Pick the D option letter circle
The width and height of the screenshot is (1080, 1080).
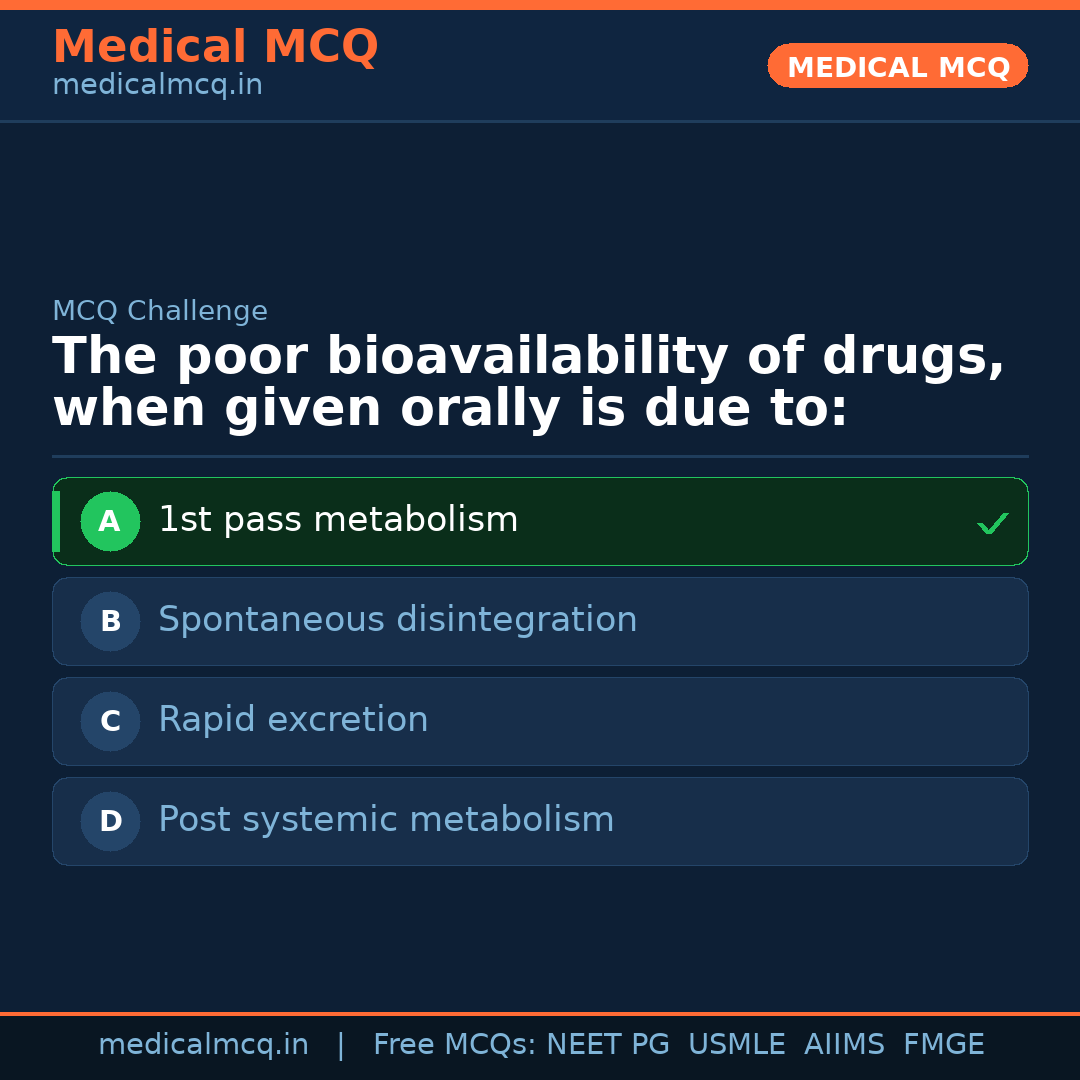click(110, 821)
